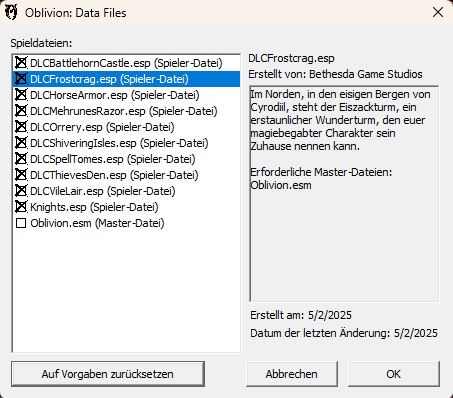Click the Auf Vorgaben zurücksetzen button
The height and width of the screenshot is (398, 453).
108,374
